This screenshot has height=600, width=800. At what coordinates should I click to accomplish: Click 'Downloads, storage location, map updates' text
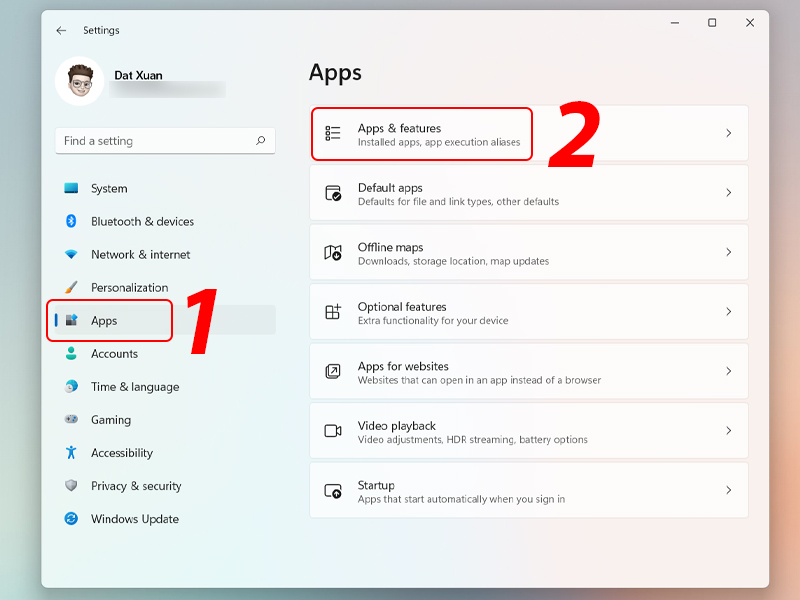453,261
